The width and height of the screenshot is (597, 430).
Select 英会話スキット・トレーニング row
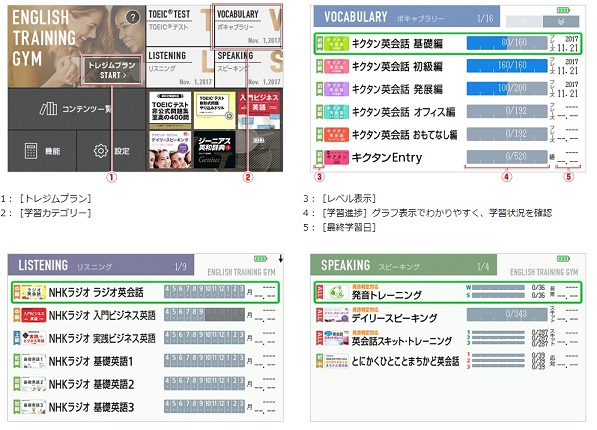[x=448, y=338]
